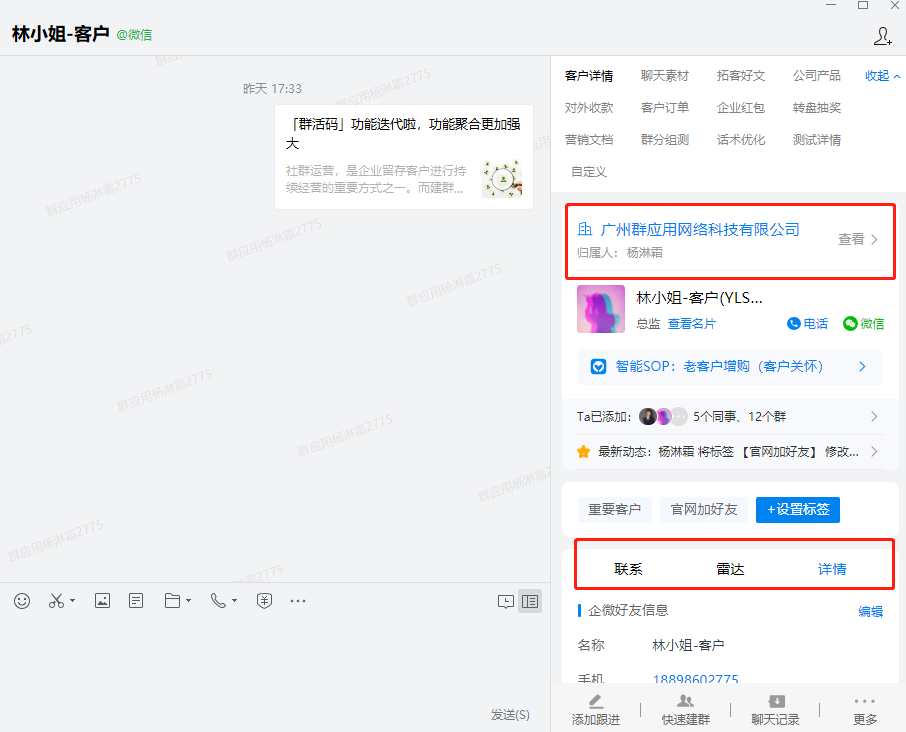Collapse the tab list with 收起
This screenshot has height=732, width=906.
coord(882,76)
